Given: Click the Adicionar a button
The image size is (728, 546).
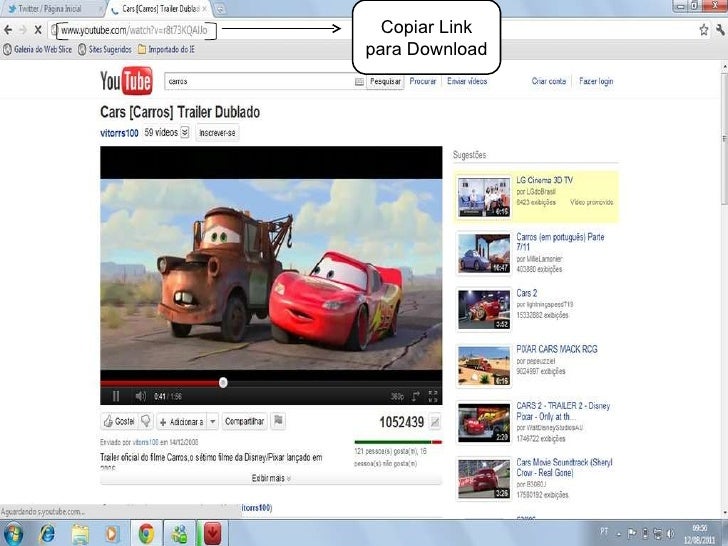Looking at the screenshot, I should (x=182, y=422).
